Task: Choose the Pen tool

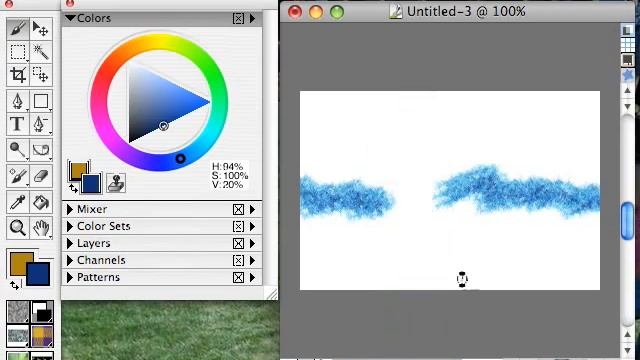Action: click(x=18, y=101)
